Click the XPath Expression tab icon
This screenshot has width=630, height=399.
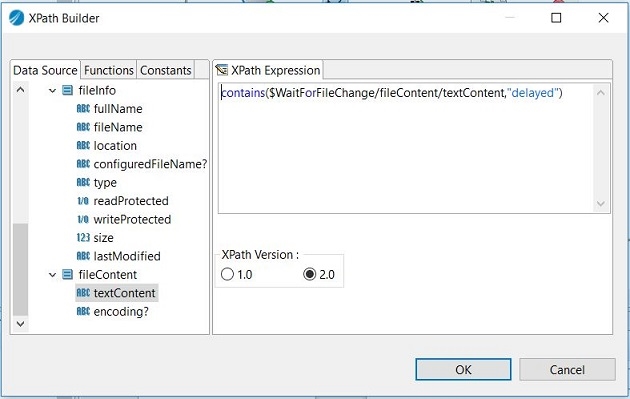point(222,70)
